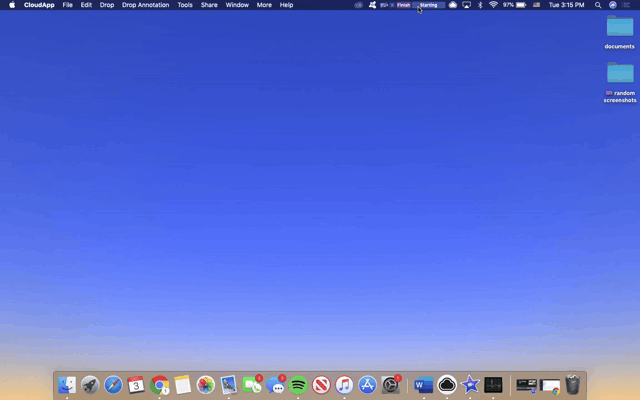Select the random screenshots folder
Screen dimensions: 640x400
tap(620, 74)
